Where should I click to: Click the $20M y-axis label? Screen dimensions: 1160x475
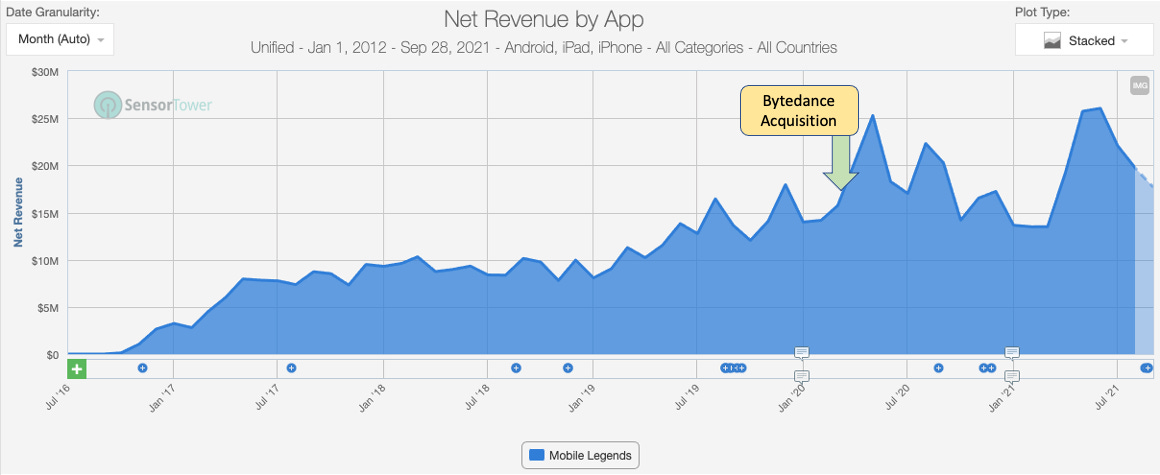[47, 166]
